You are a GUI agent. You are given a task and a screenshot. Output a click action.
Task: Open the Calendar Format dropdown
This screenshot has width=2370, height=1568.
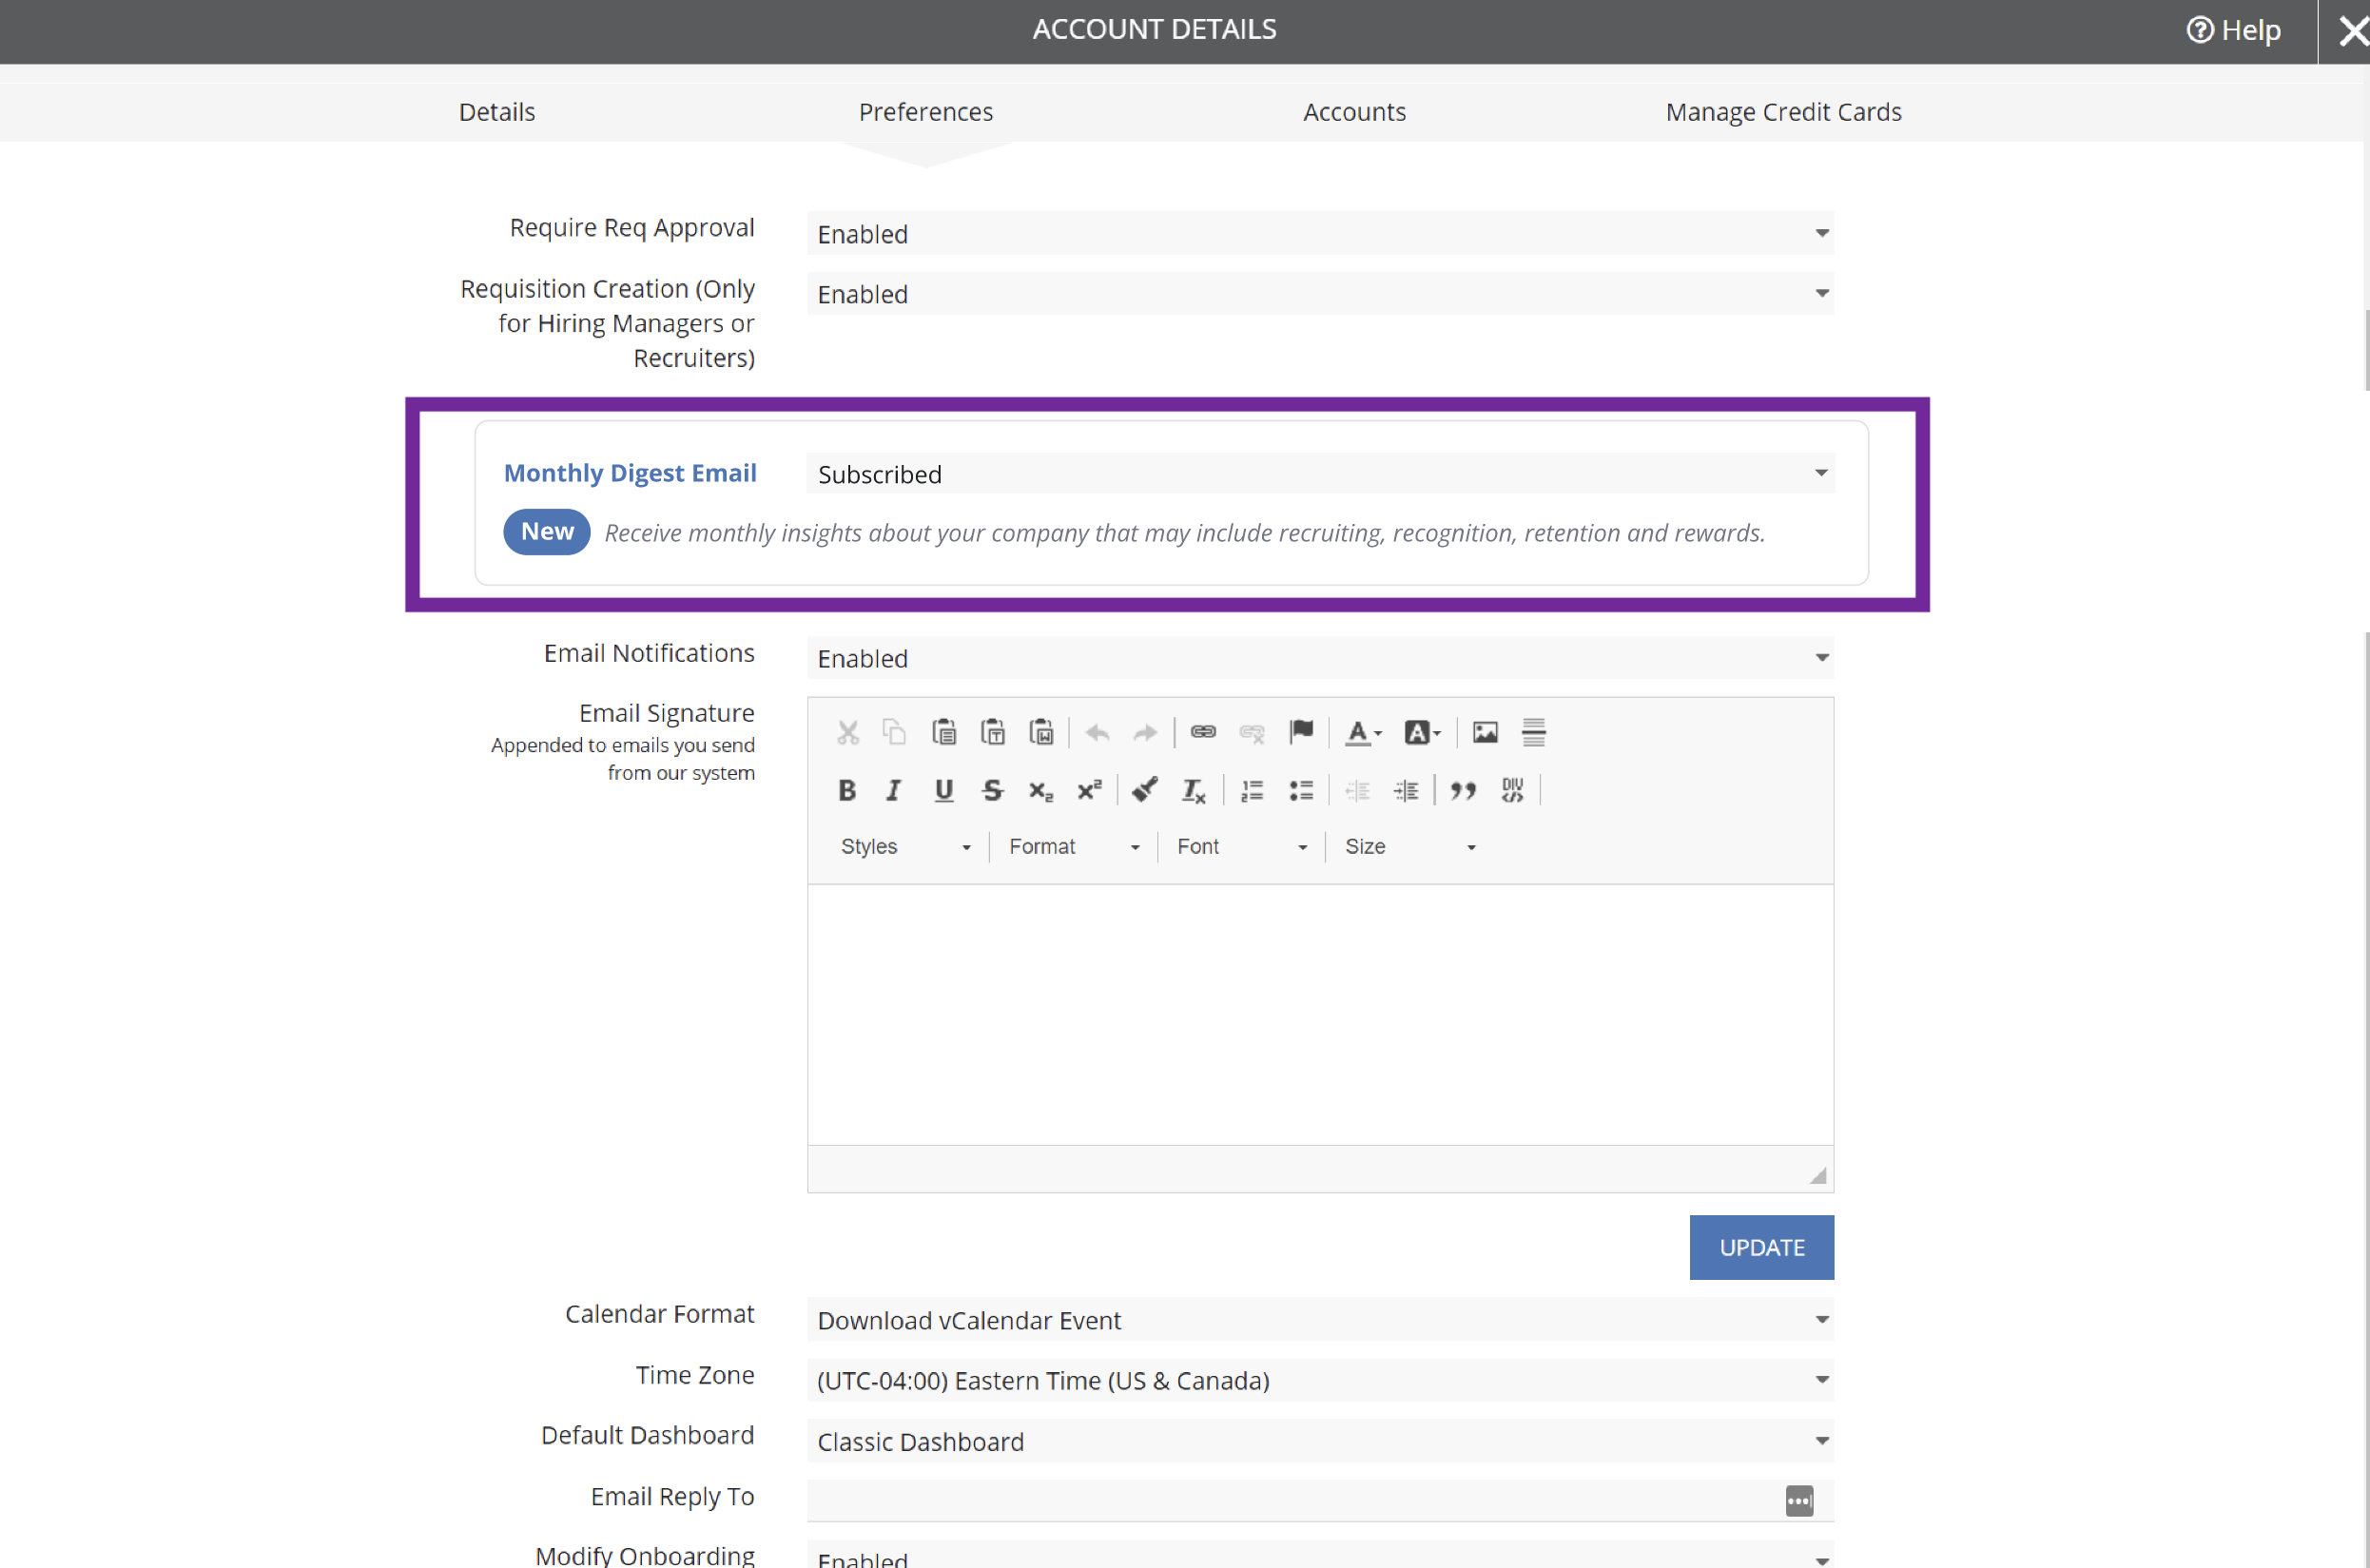(x=1320, y=1320)
